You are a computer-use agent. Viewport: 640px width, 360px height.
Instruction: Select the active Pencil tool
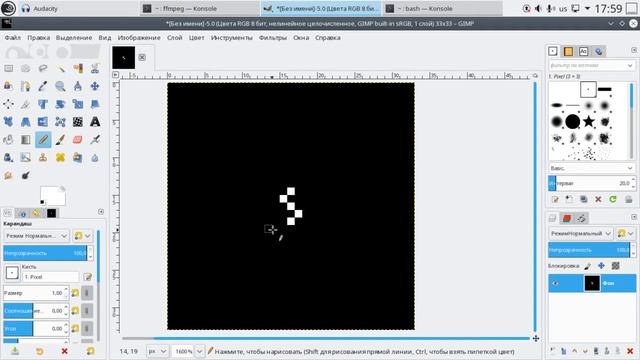coord(43,140)
